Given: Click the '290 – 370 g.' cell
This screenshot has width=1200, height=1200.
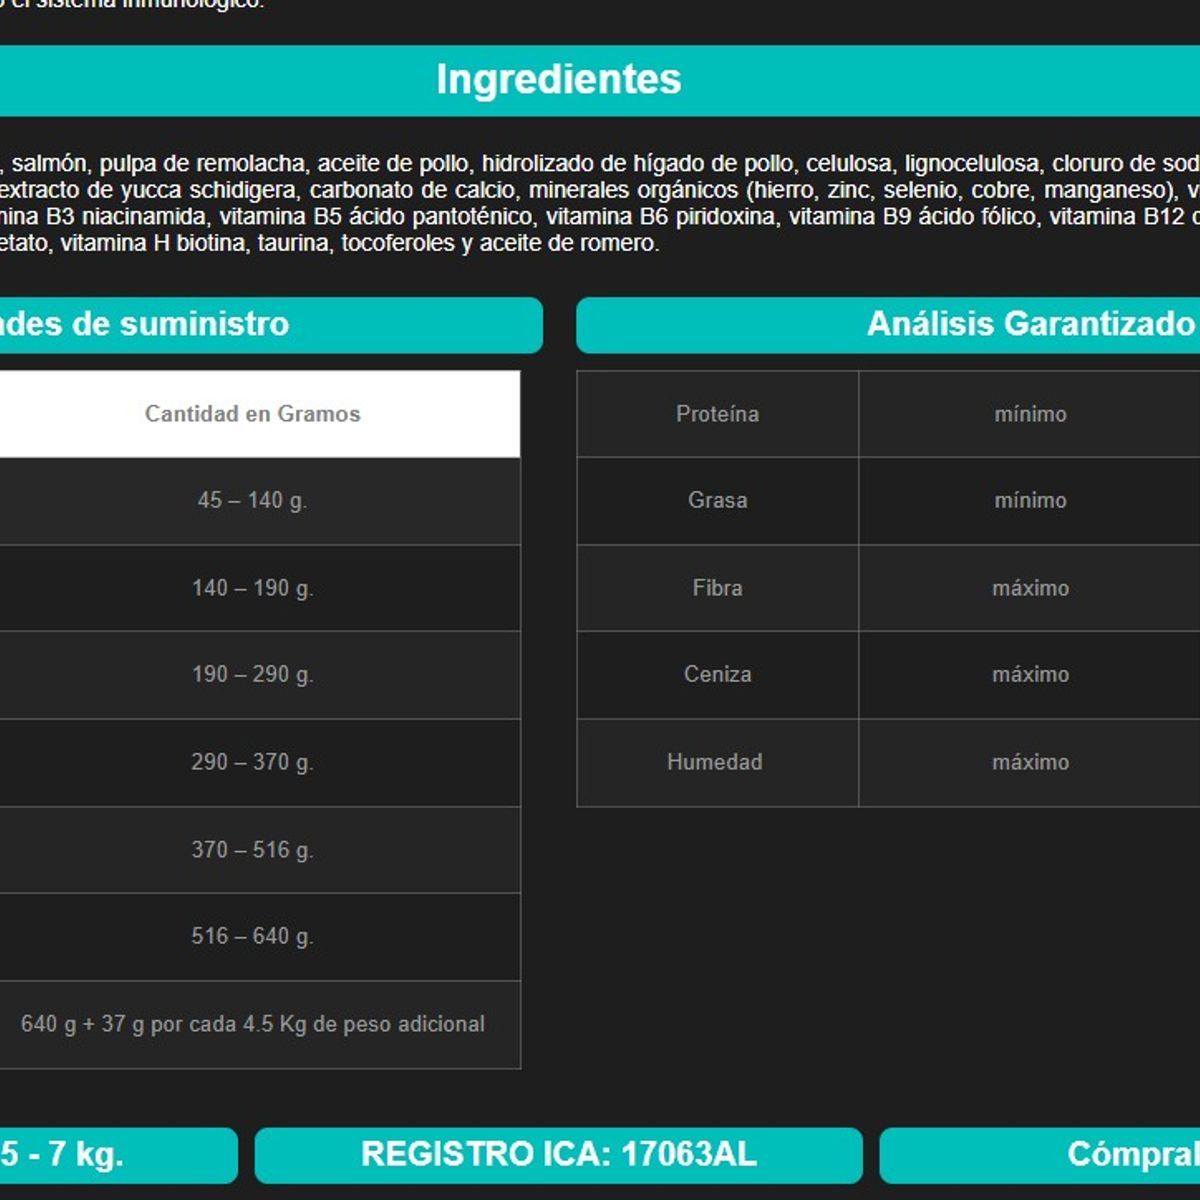Looking at the screenshot, I should (x=252, y=762).
